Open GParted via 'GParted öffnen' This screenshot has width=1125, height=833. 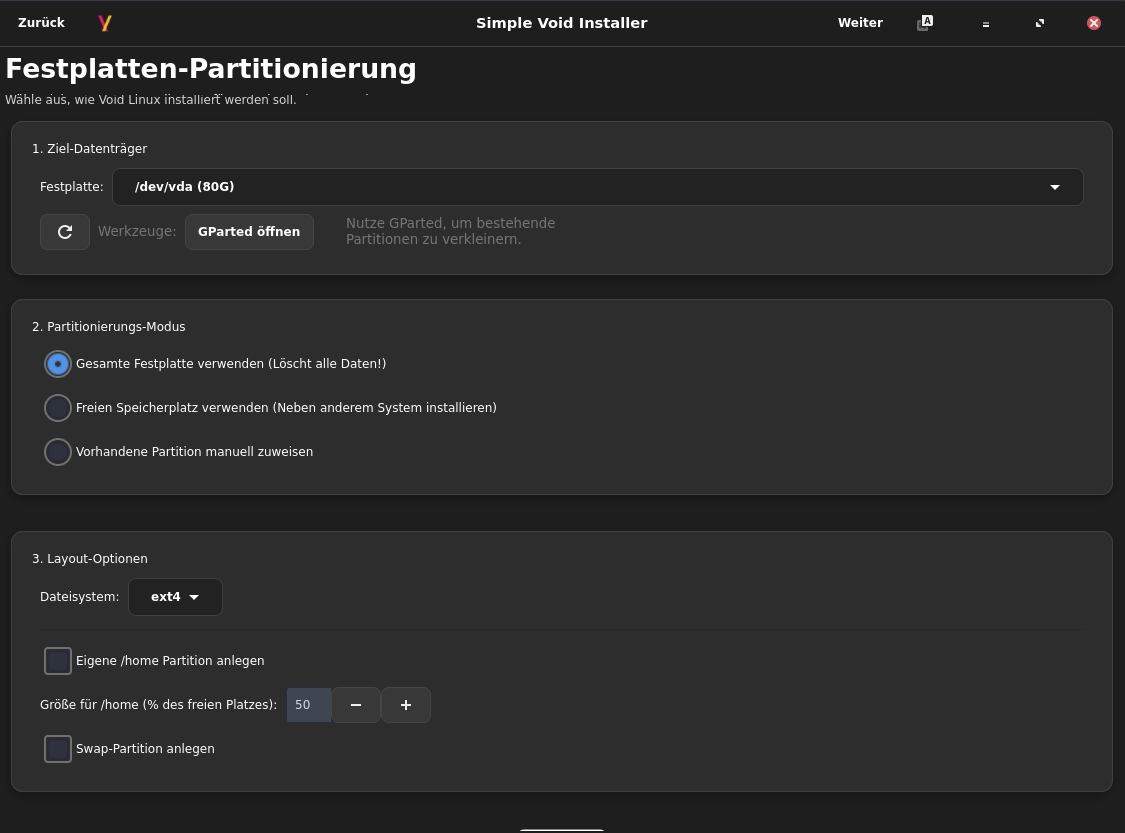[x=249, y=232]
